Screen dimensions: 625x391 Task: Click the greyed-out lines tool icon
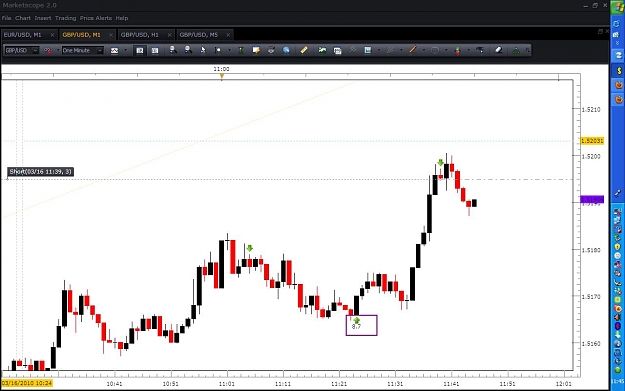pyautogui.click(x=390, y=50)
